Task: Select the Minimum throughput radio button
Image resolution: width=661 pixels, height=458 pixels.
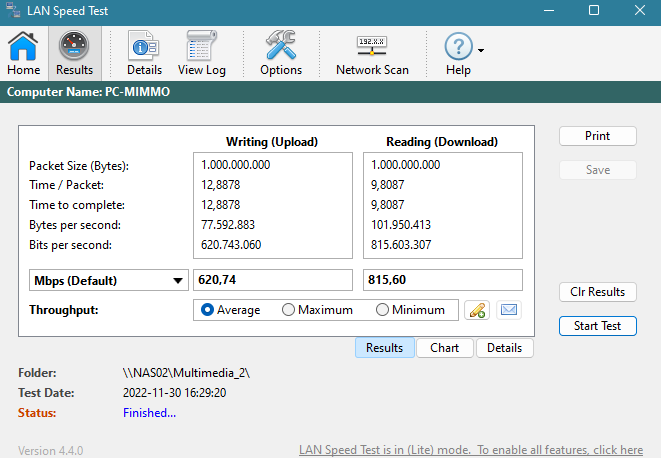Action: [382, 310]
